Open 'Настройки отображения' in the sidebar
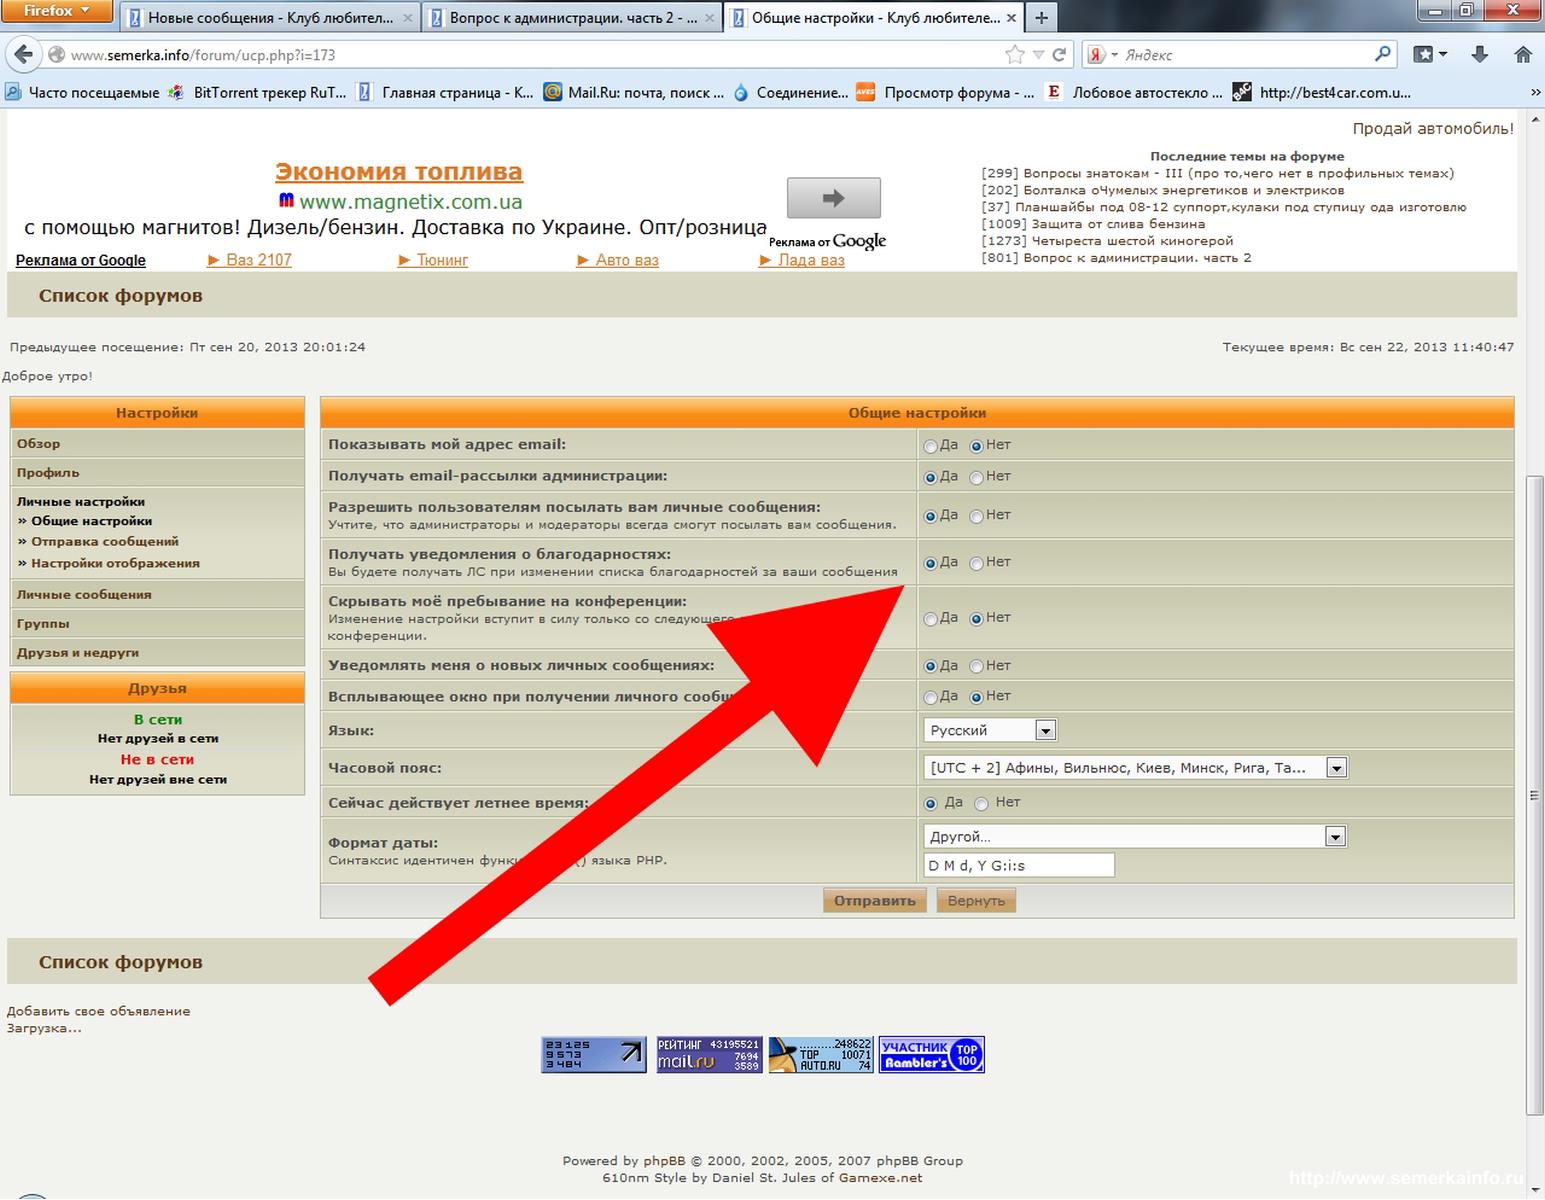Viewport: 1545px width, 1200px height. click(x=115, y=563)
